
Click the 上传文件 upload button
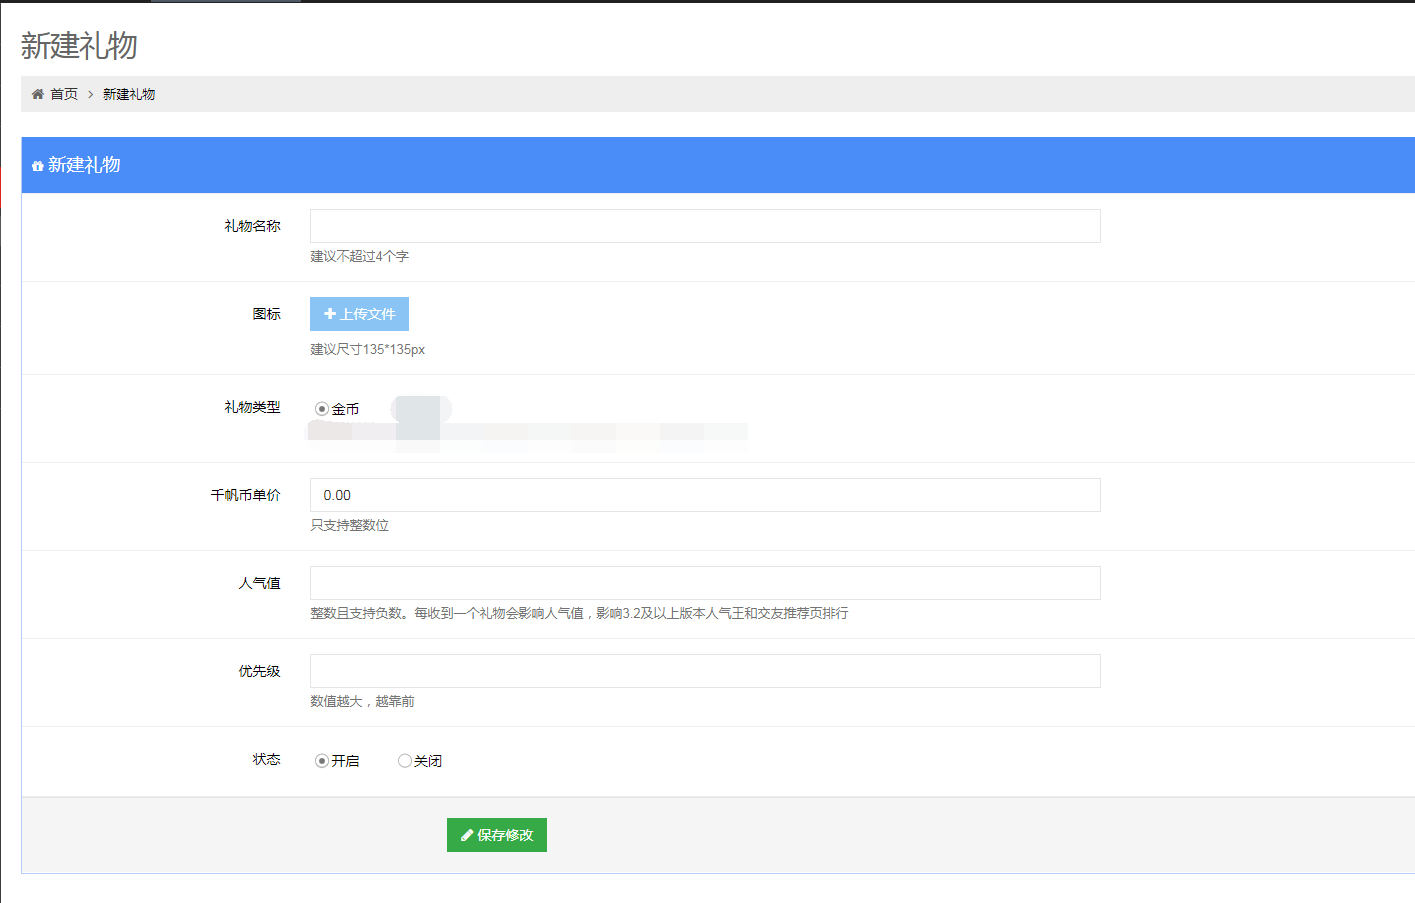pyautogui.click(x=359, y=314)
